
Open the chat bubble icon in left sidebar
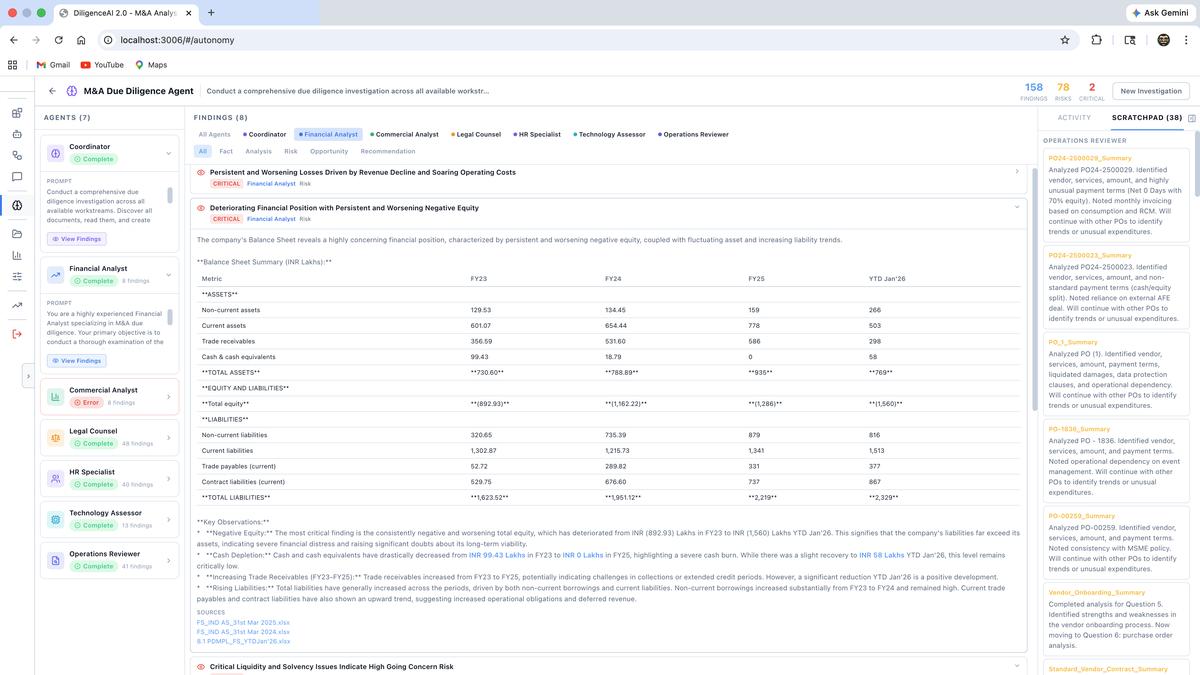17,177
